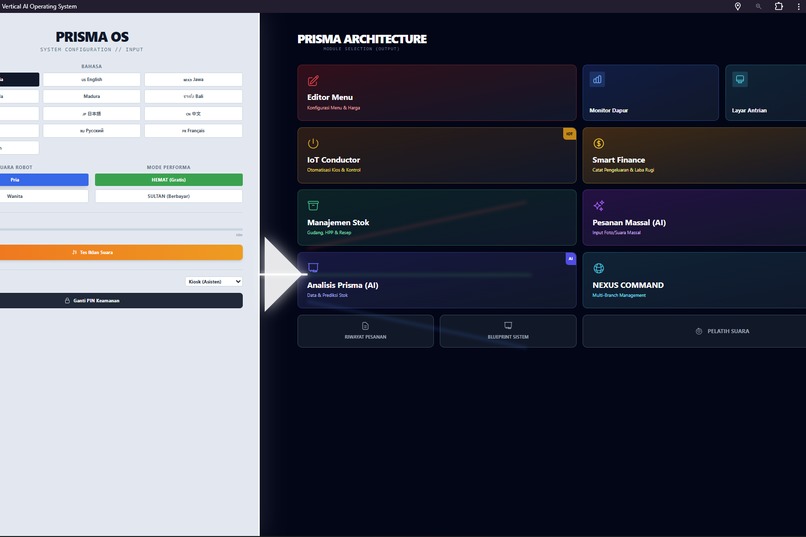Viewport: 806px width, 537px height.
Task: Click the Tes Iklan Suara orange button
Action: [x=121, y=252]
